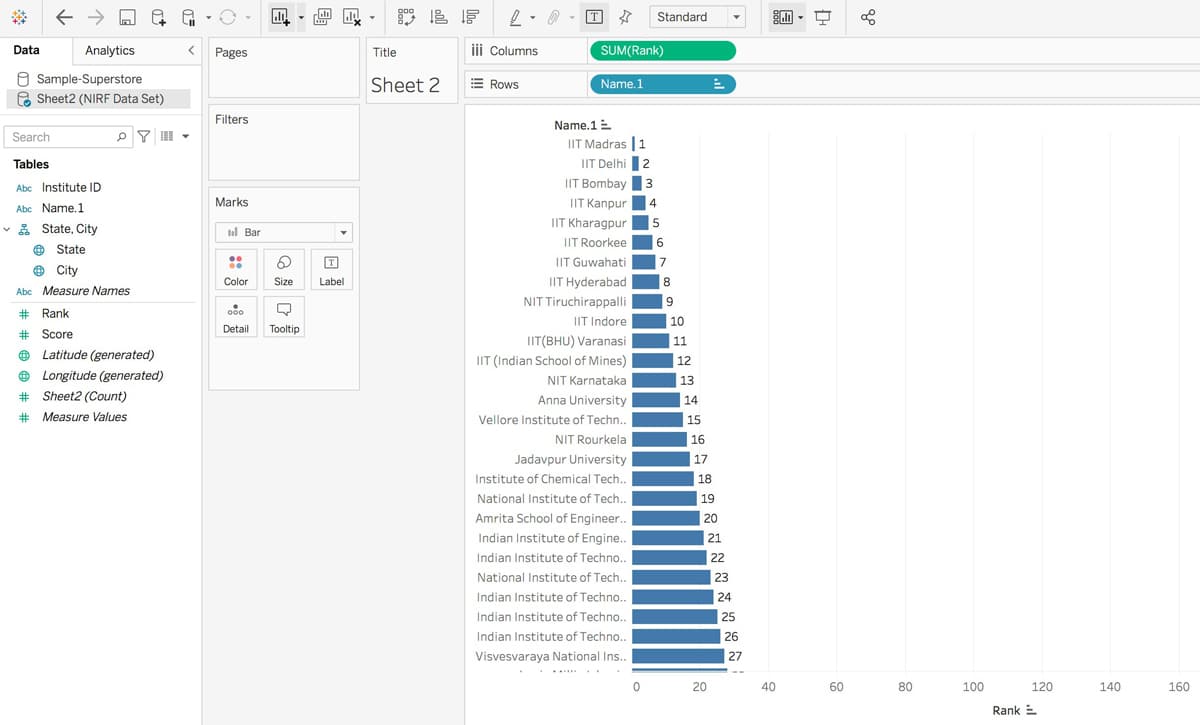Click the Undo back arrow
The width and height of the screenshot is (1200, 725).
click(64, 17)
